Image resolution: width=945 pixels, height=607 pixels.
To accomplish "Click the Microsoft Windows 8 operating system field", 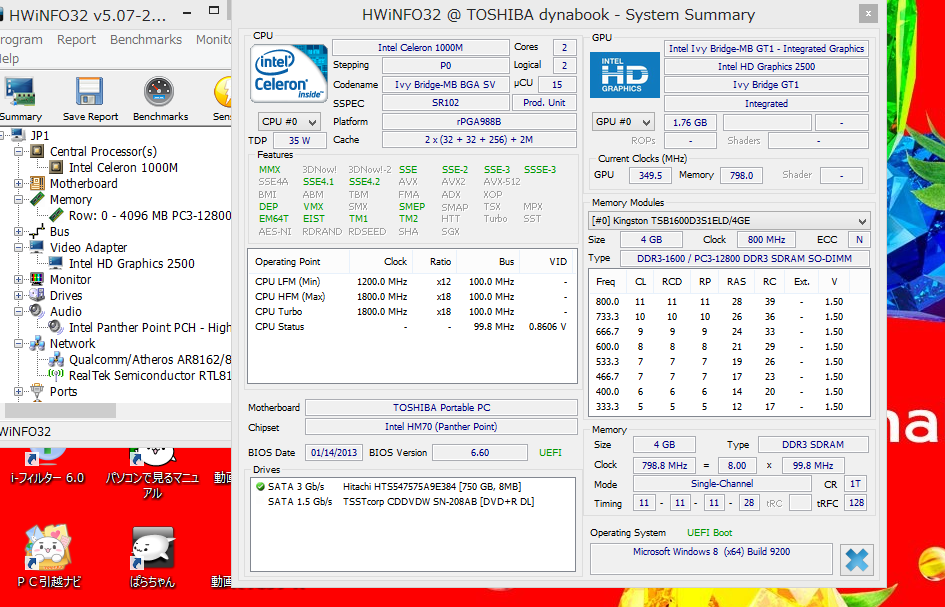I will click(711, 558).
